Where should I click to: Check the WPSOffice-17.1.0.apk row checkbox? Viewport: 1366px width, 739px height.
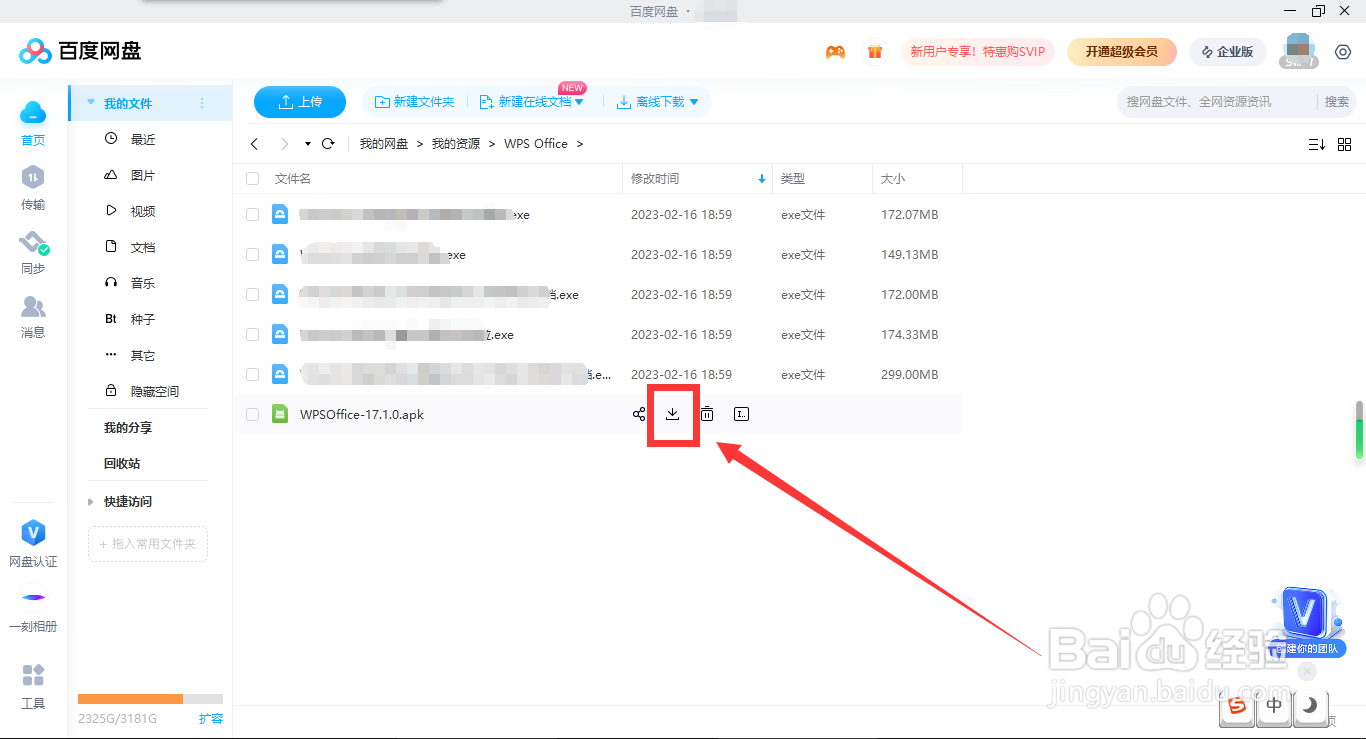click(x=253, y=415)
